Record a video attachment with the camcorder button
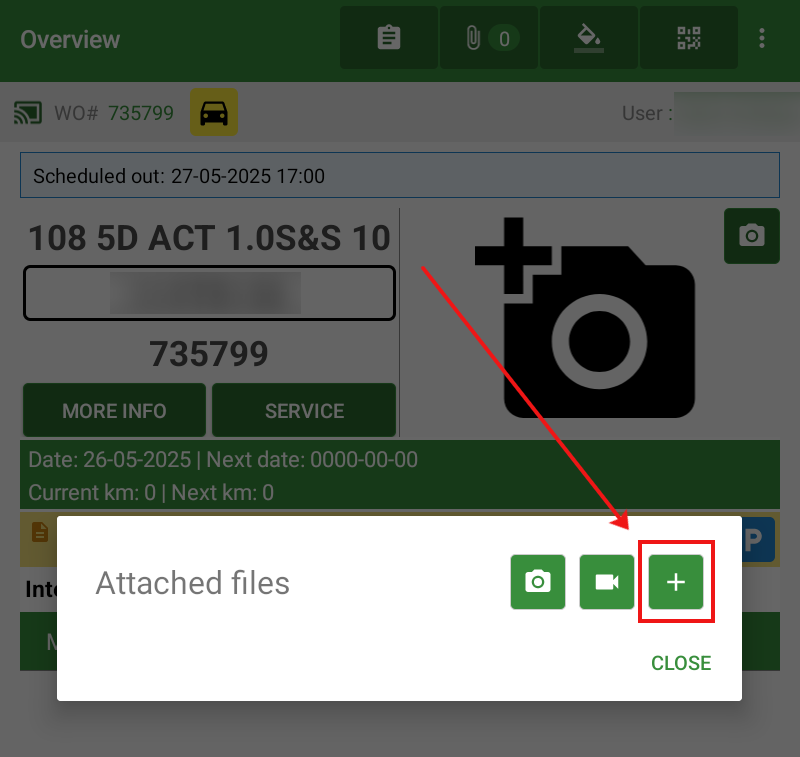The height and width of the screenshot is (757, 800). pos(607,582)
